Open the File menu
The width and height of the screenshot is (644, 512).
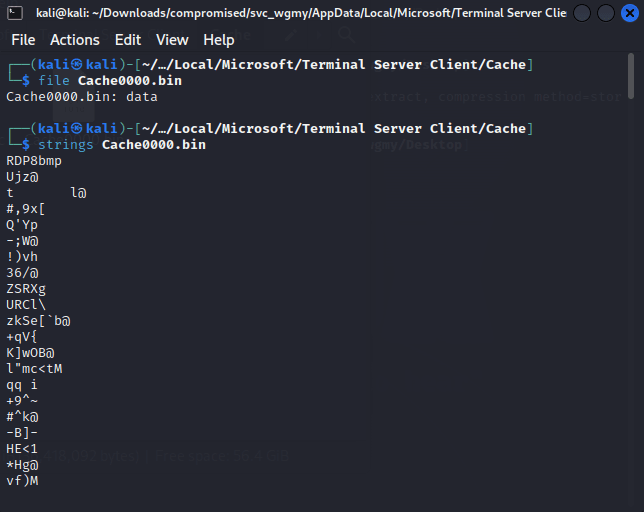pos(23,40)
